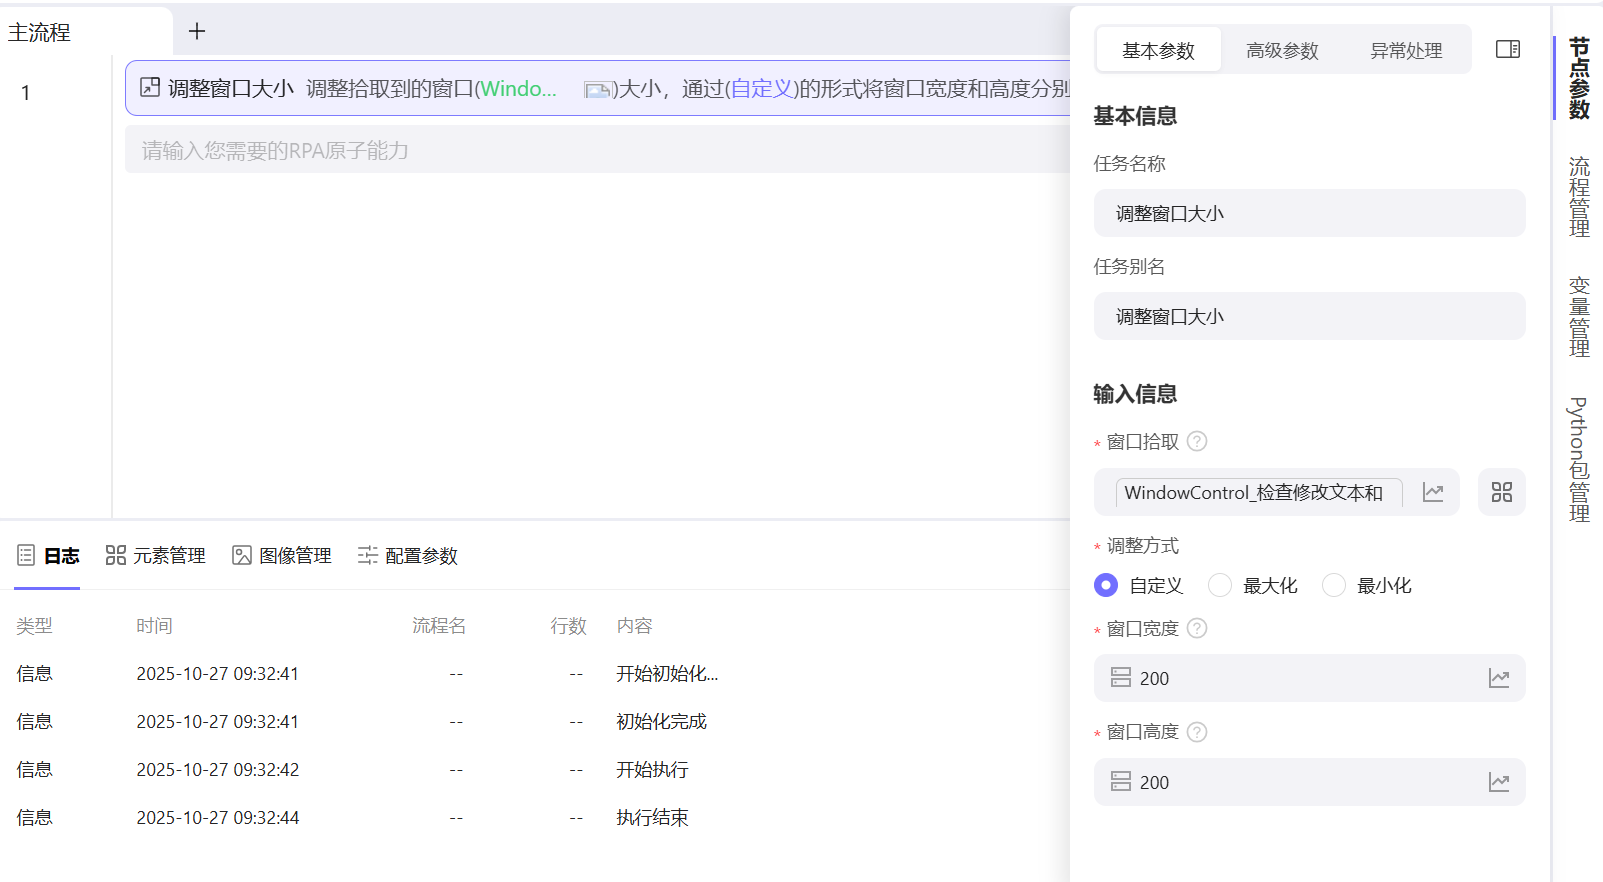1603x882 pixels.
Task: Click the 流程名 column header
Action: (439, 626)
